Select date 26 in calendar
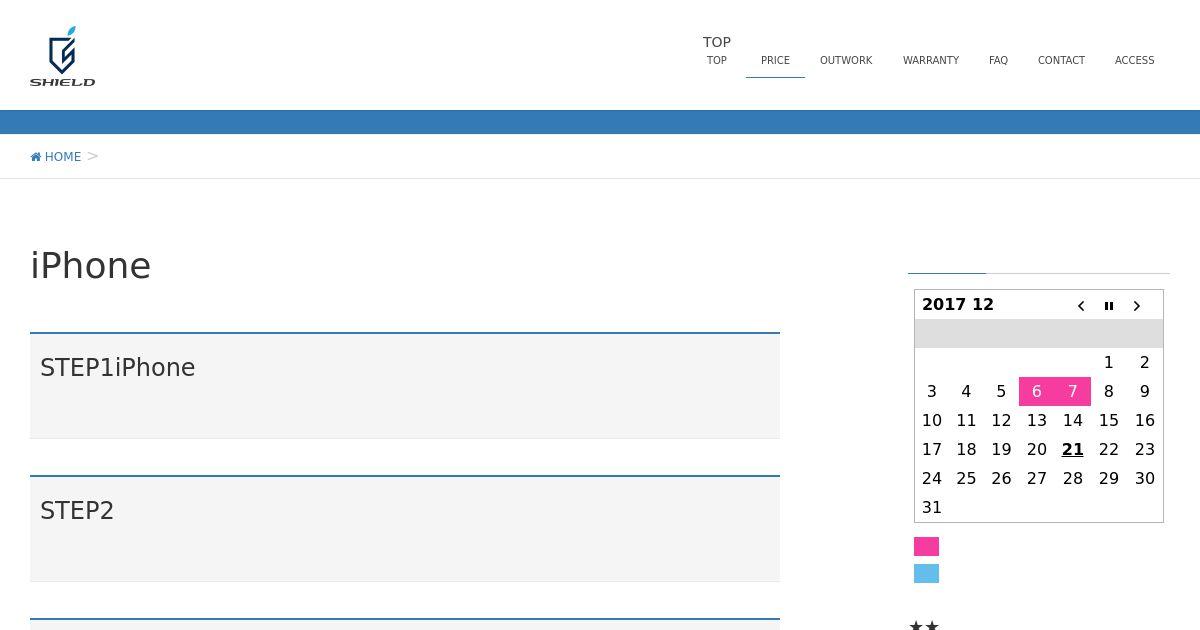The image size is (1200, 630). [1001, 478]
